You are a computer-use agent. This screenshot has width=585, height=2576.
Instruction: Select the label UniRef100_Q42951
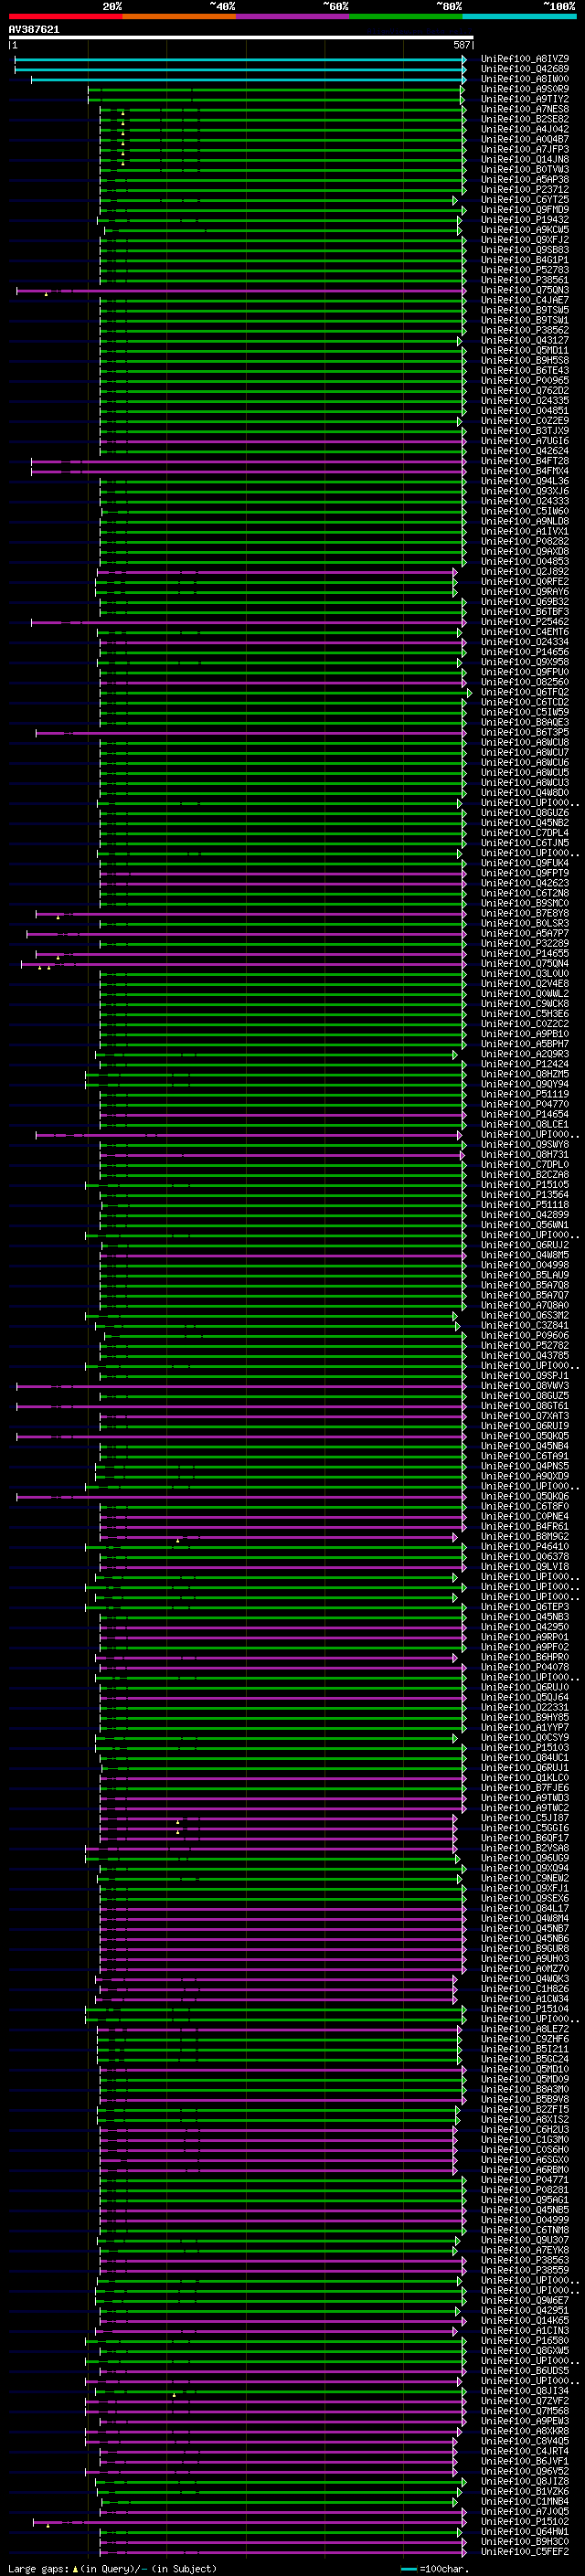[x=525, y=2310]
